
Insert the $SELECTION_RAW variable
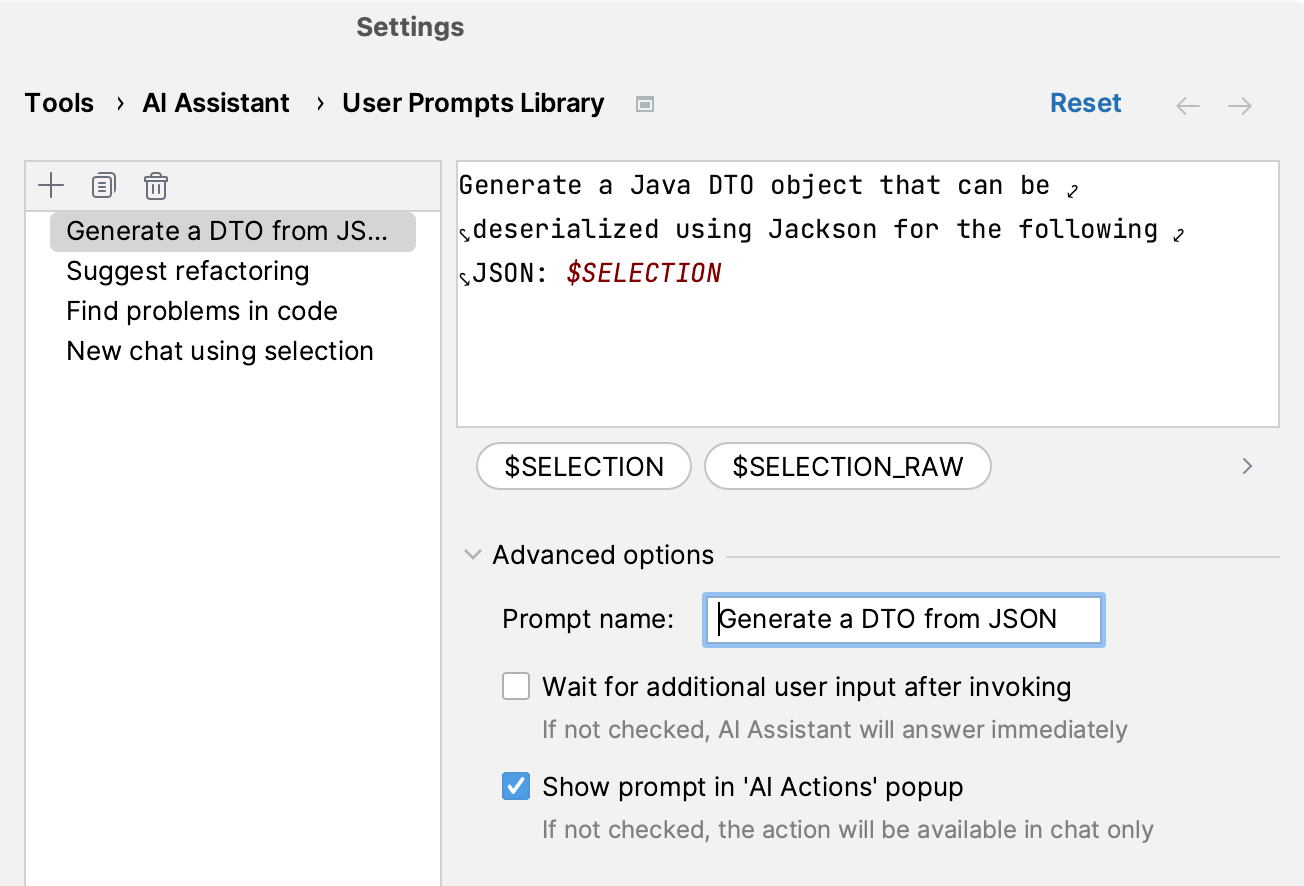click(847, 467)
